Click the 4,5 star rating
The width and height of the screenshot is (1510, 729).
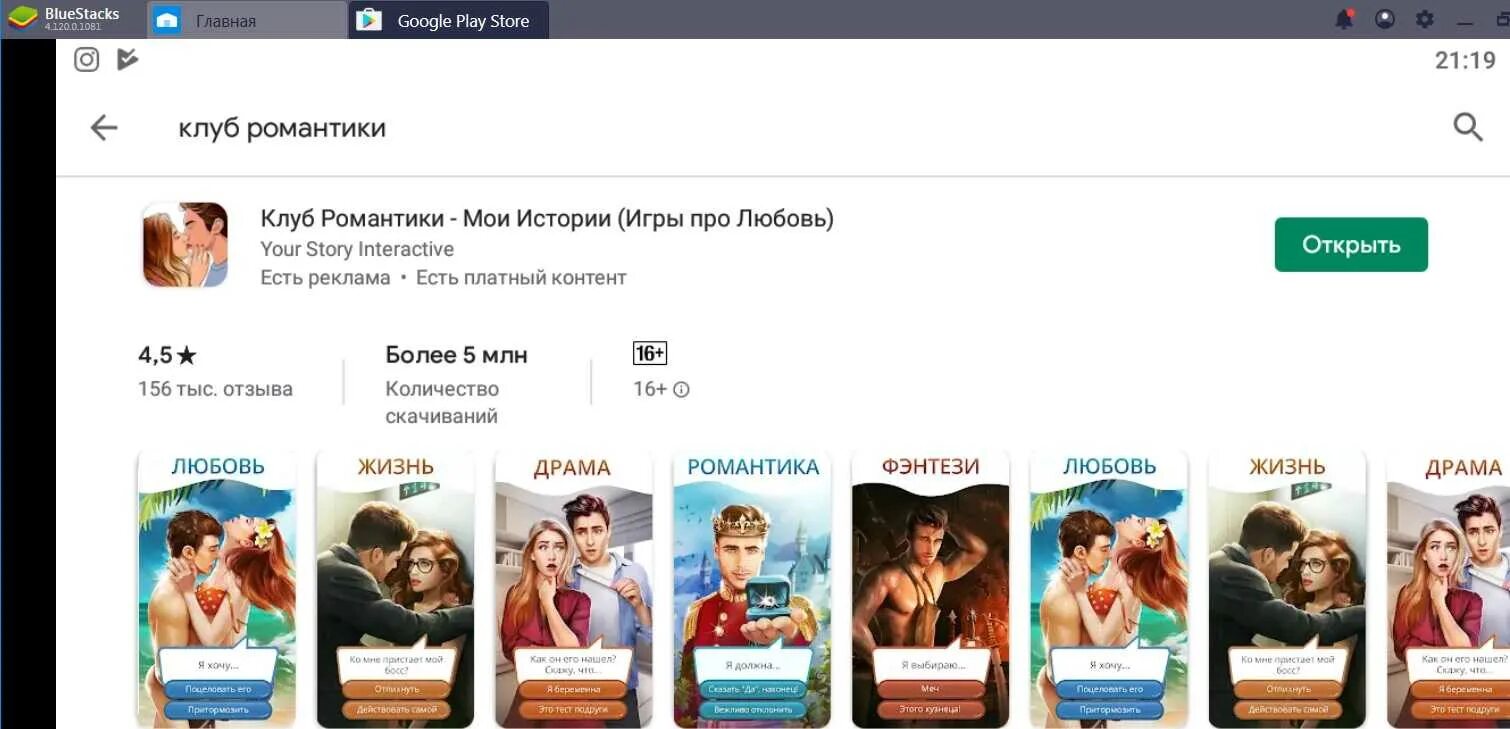pyautogui.click(x=168, y=355)
